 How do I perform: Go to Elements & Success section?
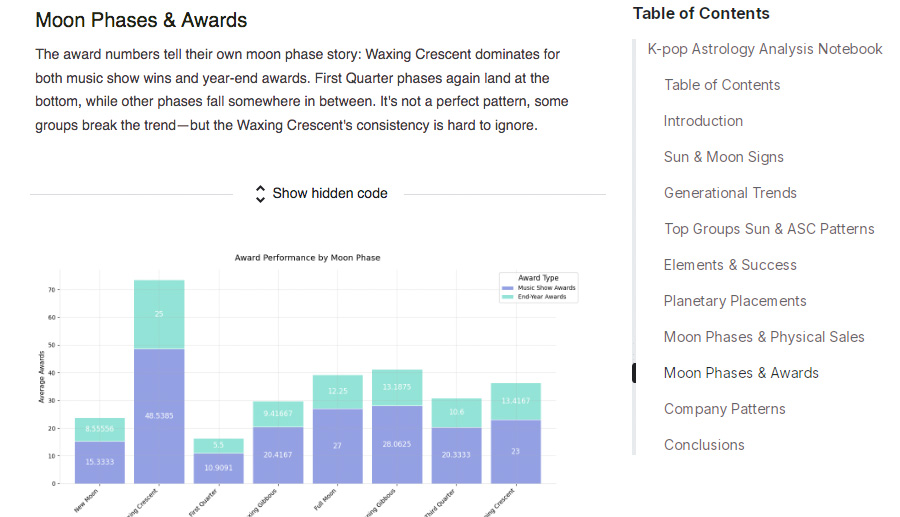[730, 265]
